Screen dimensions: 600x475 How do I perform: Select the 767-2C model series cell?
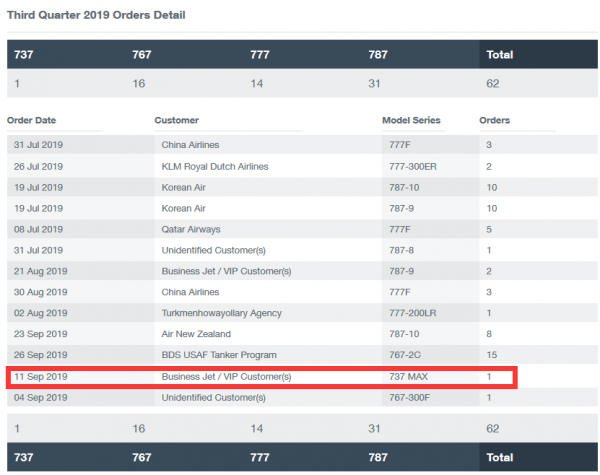(406, 355)
